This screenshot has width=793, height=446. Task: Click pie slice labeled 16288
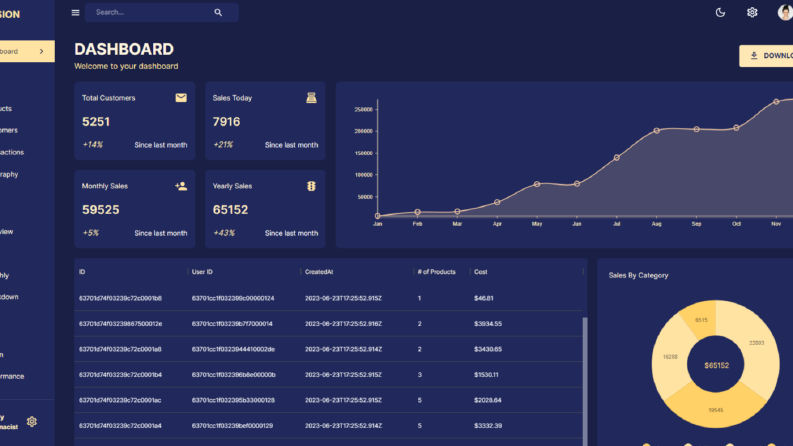[671, 356]
